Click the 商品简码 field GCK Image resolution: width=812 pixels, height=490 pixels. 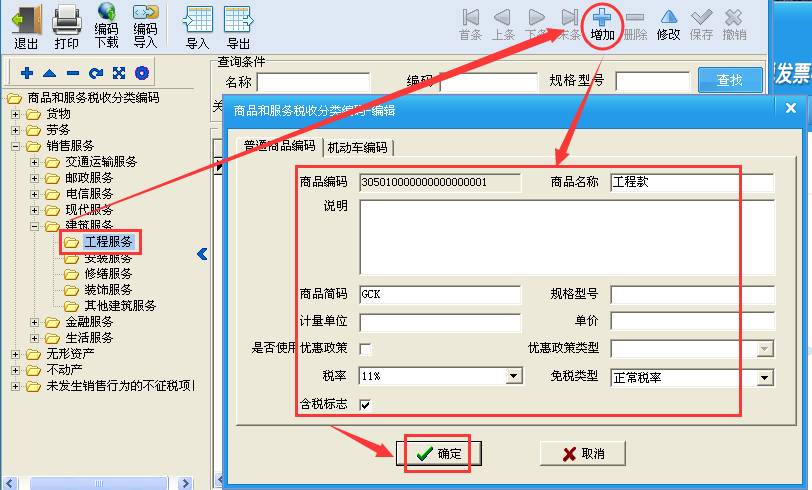click(x=440, y=295)
